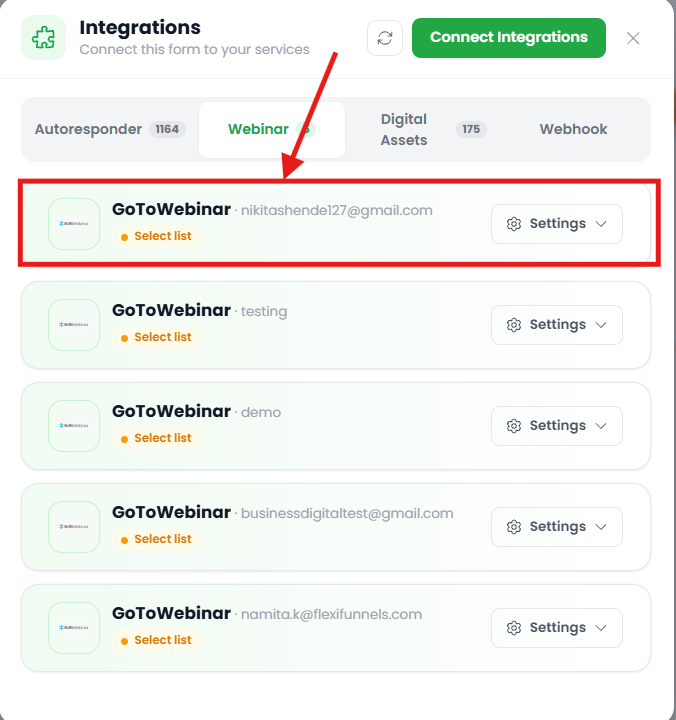This screenshot has height=720, width=676.
Task: Click Select list on the testing integration
Action: point(156,338)
